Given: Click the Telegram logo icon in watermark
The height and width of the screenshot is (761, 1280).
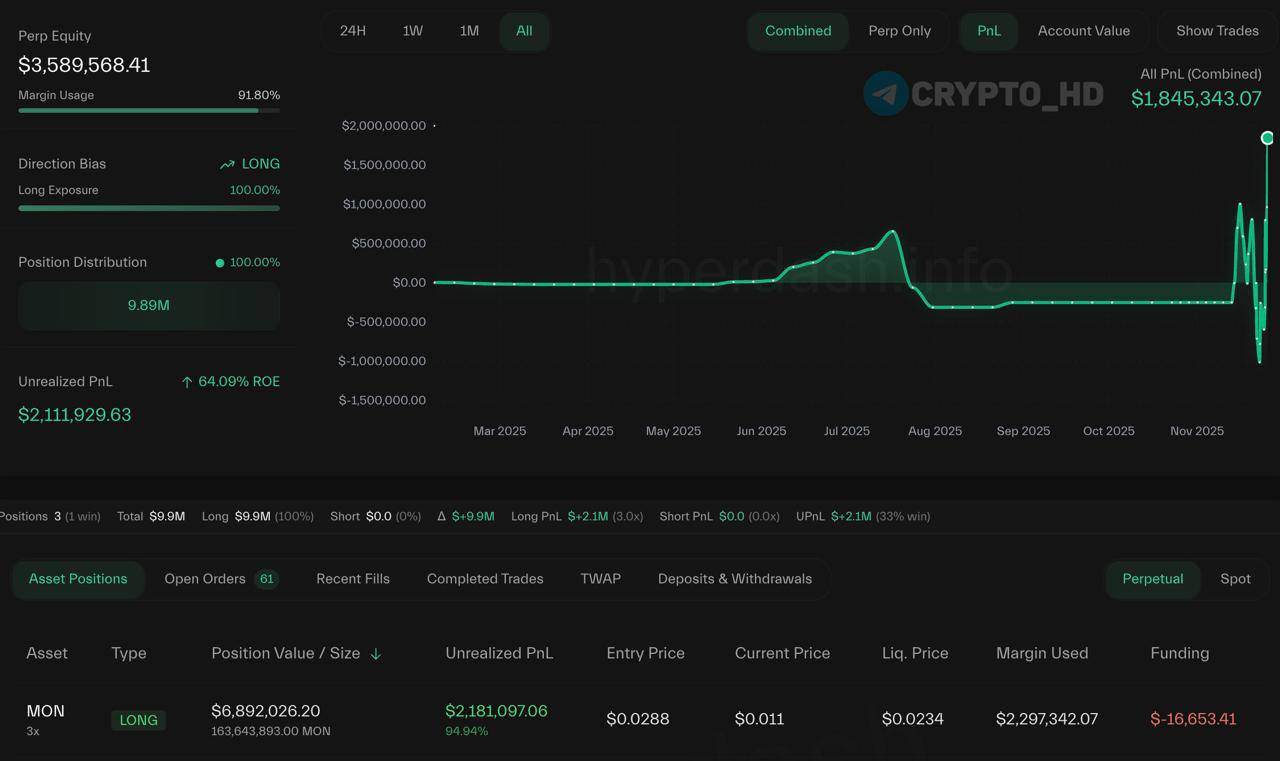Looking at the screenshot, I should click(x=885, y=94).
